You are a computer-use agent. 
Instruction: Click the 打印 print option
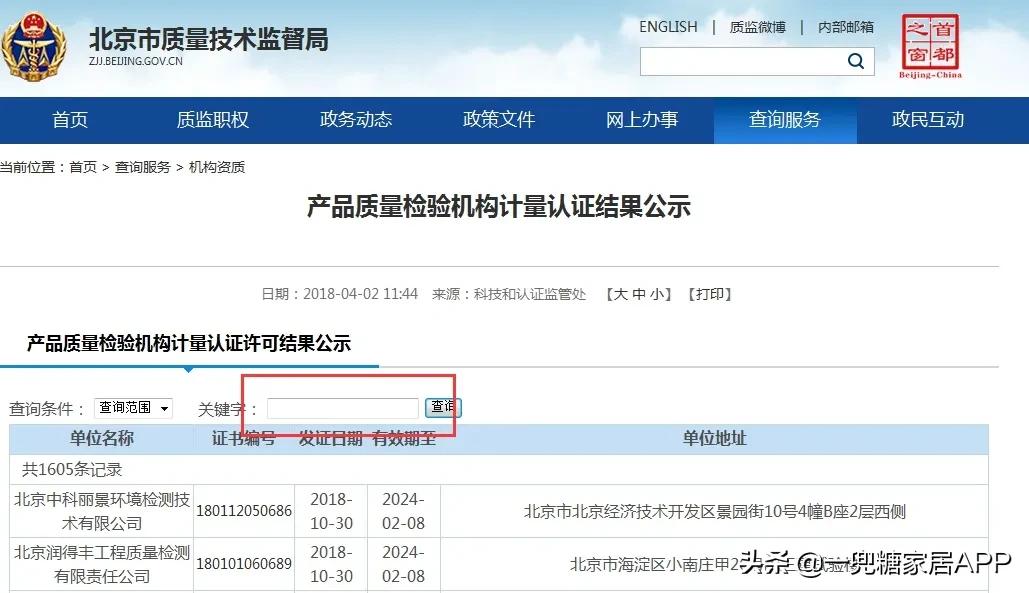click(710, 294)
